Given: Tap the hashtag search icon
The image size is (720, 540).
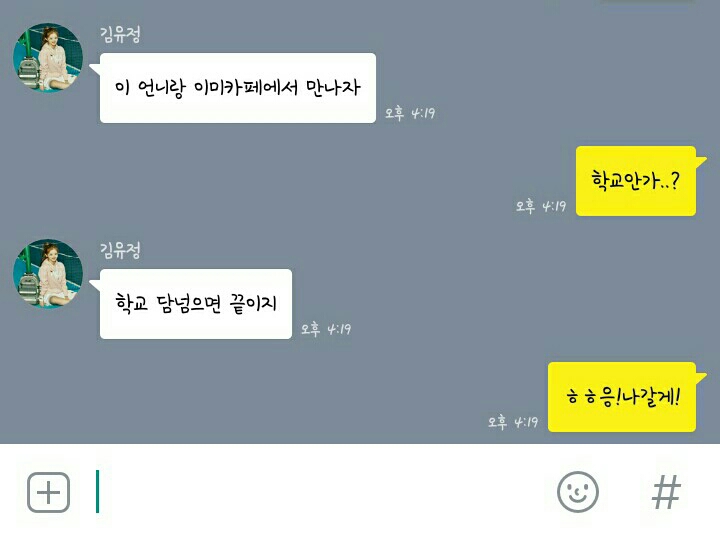Looking at the screenshot, I should (x=666, y=492).
